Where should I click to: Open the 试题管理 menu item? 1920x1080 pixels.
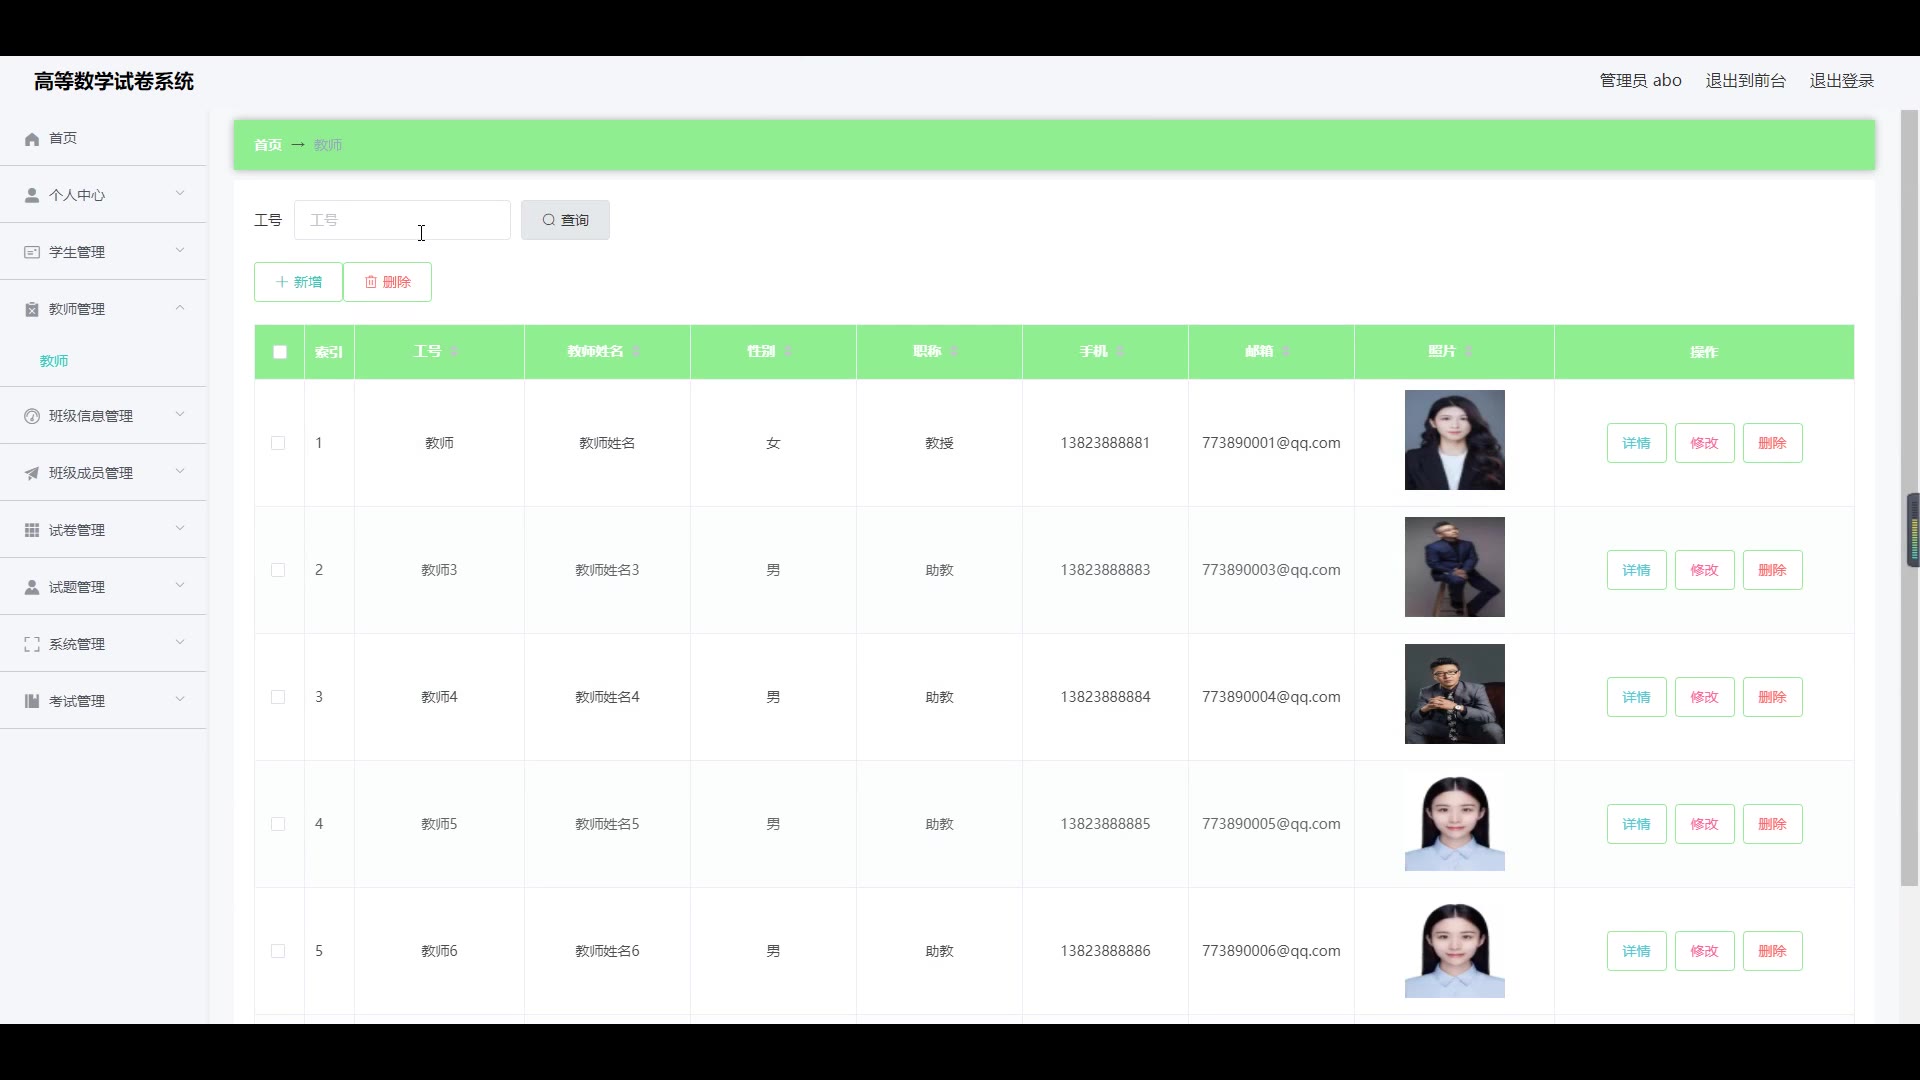click(77, 587)
